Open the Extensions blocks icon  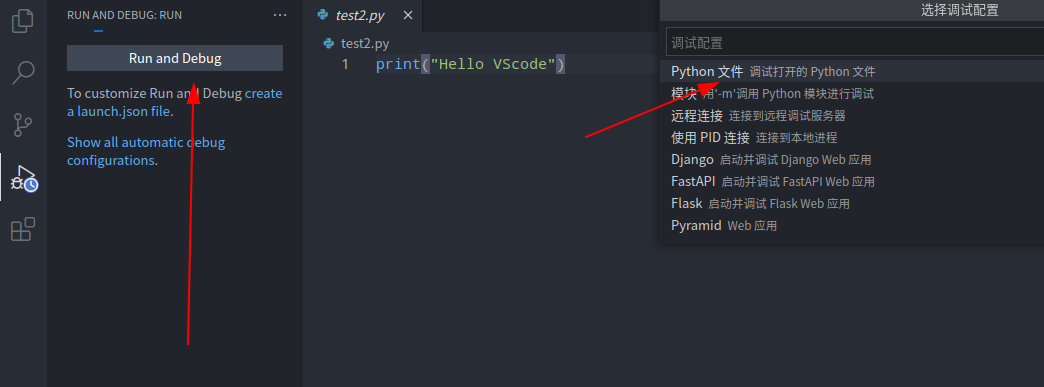23,229
